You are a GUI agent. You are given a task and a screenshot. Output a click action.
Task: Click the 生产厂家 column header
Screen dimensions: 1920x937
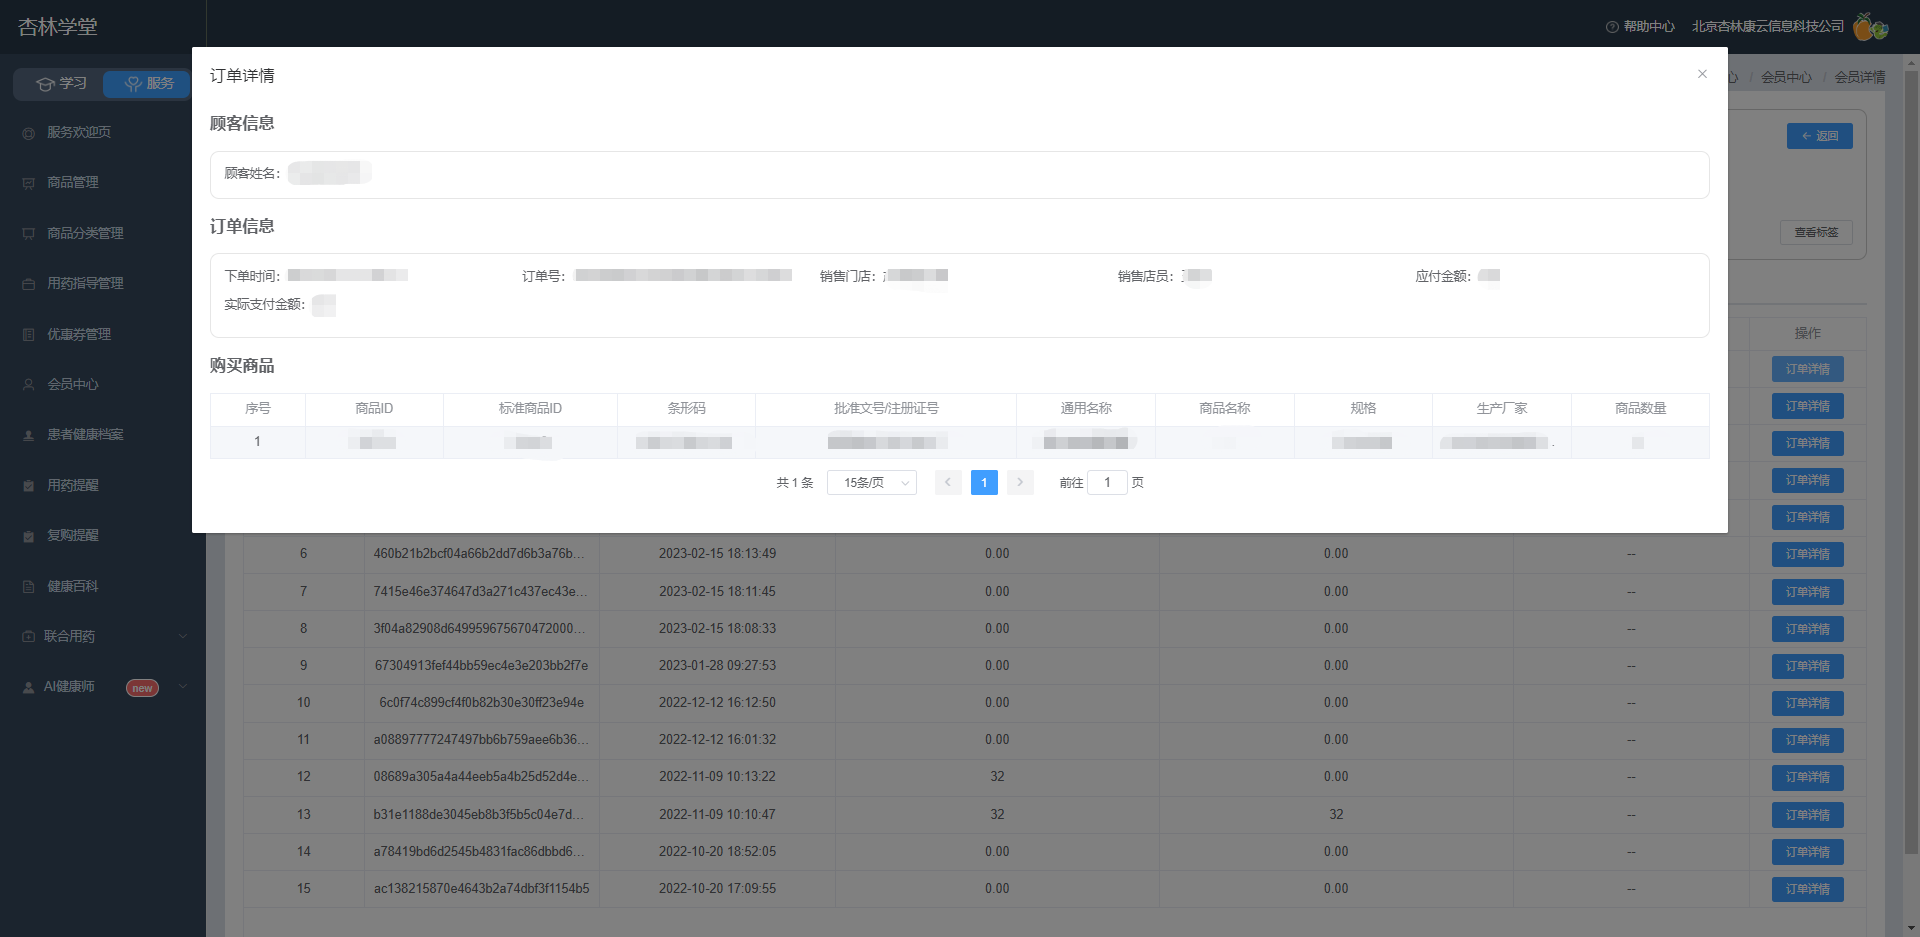[1502, 409]
